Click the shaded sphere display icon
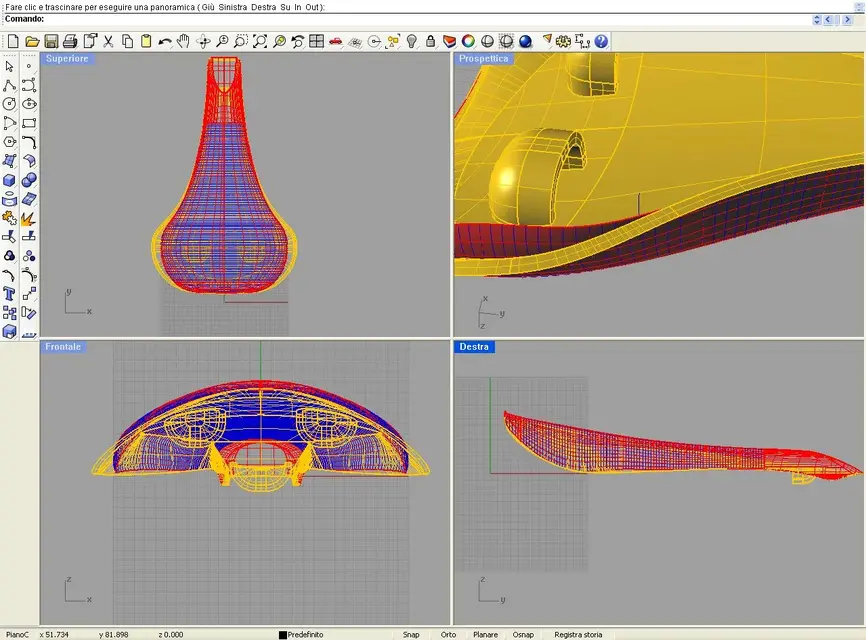Image resolution: width=866 pixels, height=640 pixels. pyautogui.click(x=487, y=41)
